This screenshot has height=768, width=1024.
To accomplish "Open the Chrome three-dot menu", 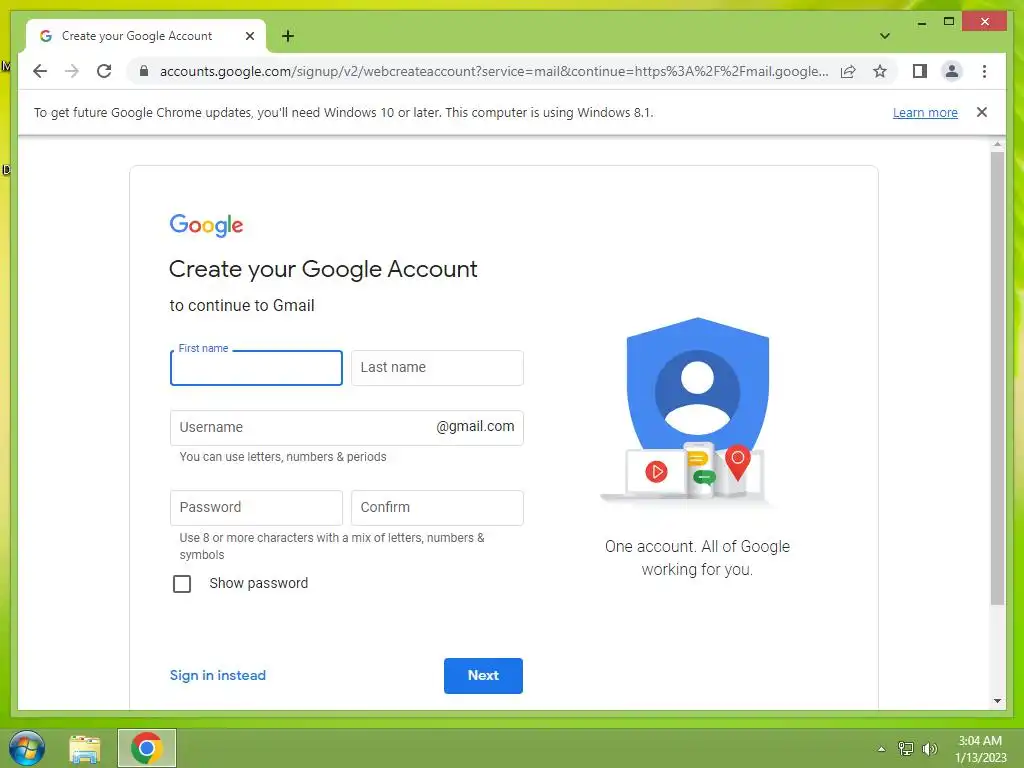I will [984, 71].
